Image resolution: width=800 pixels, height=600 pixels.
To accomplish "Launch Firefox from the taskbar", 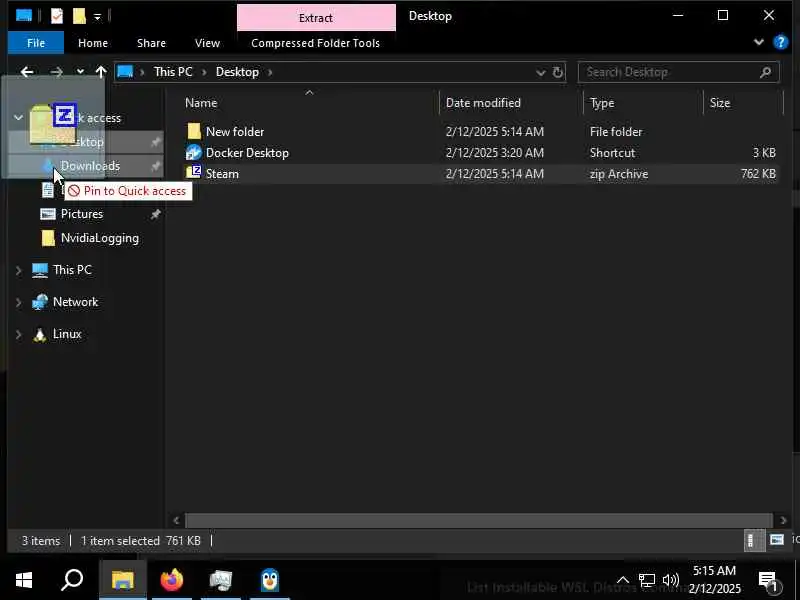I will (171, 580).
